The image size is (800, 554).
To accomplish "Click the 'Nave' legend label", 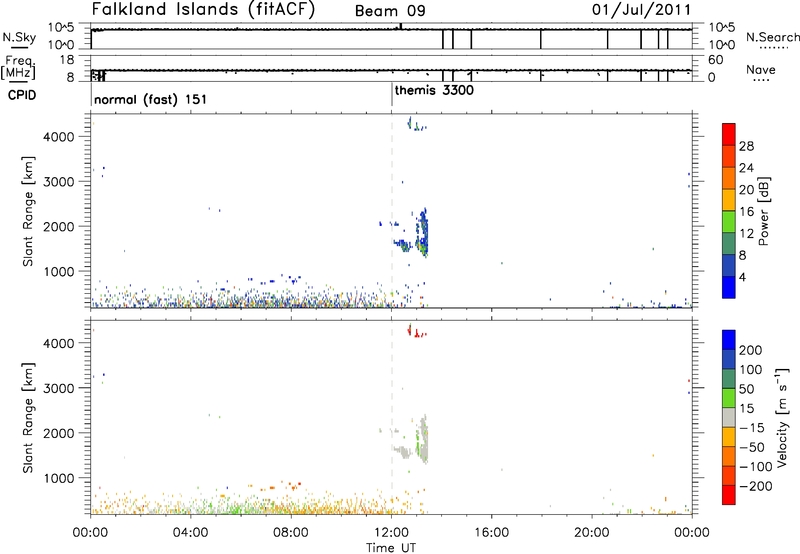I will pos(761,70).
